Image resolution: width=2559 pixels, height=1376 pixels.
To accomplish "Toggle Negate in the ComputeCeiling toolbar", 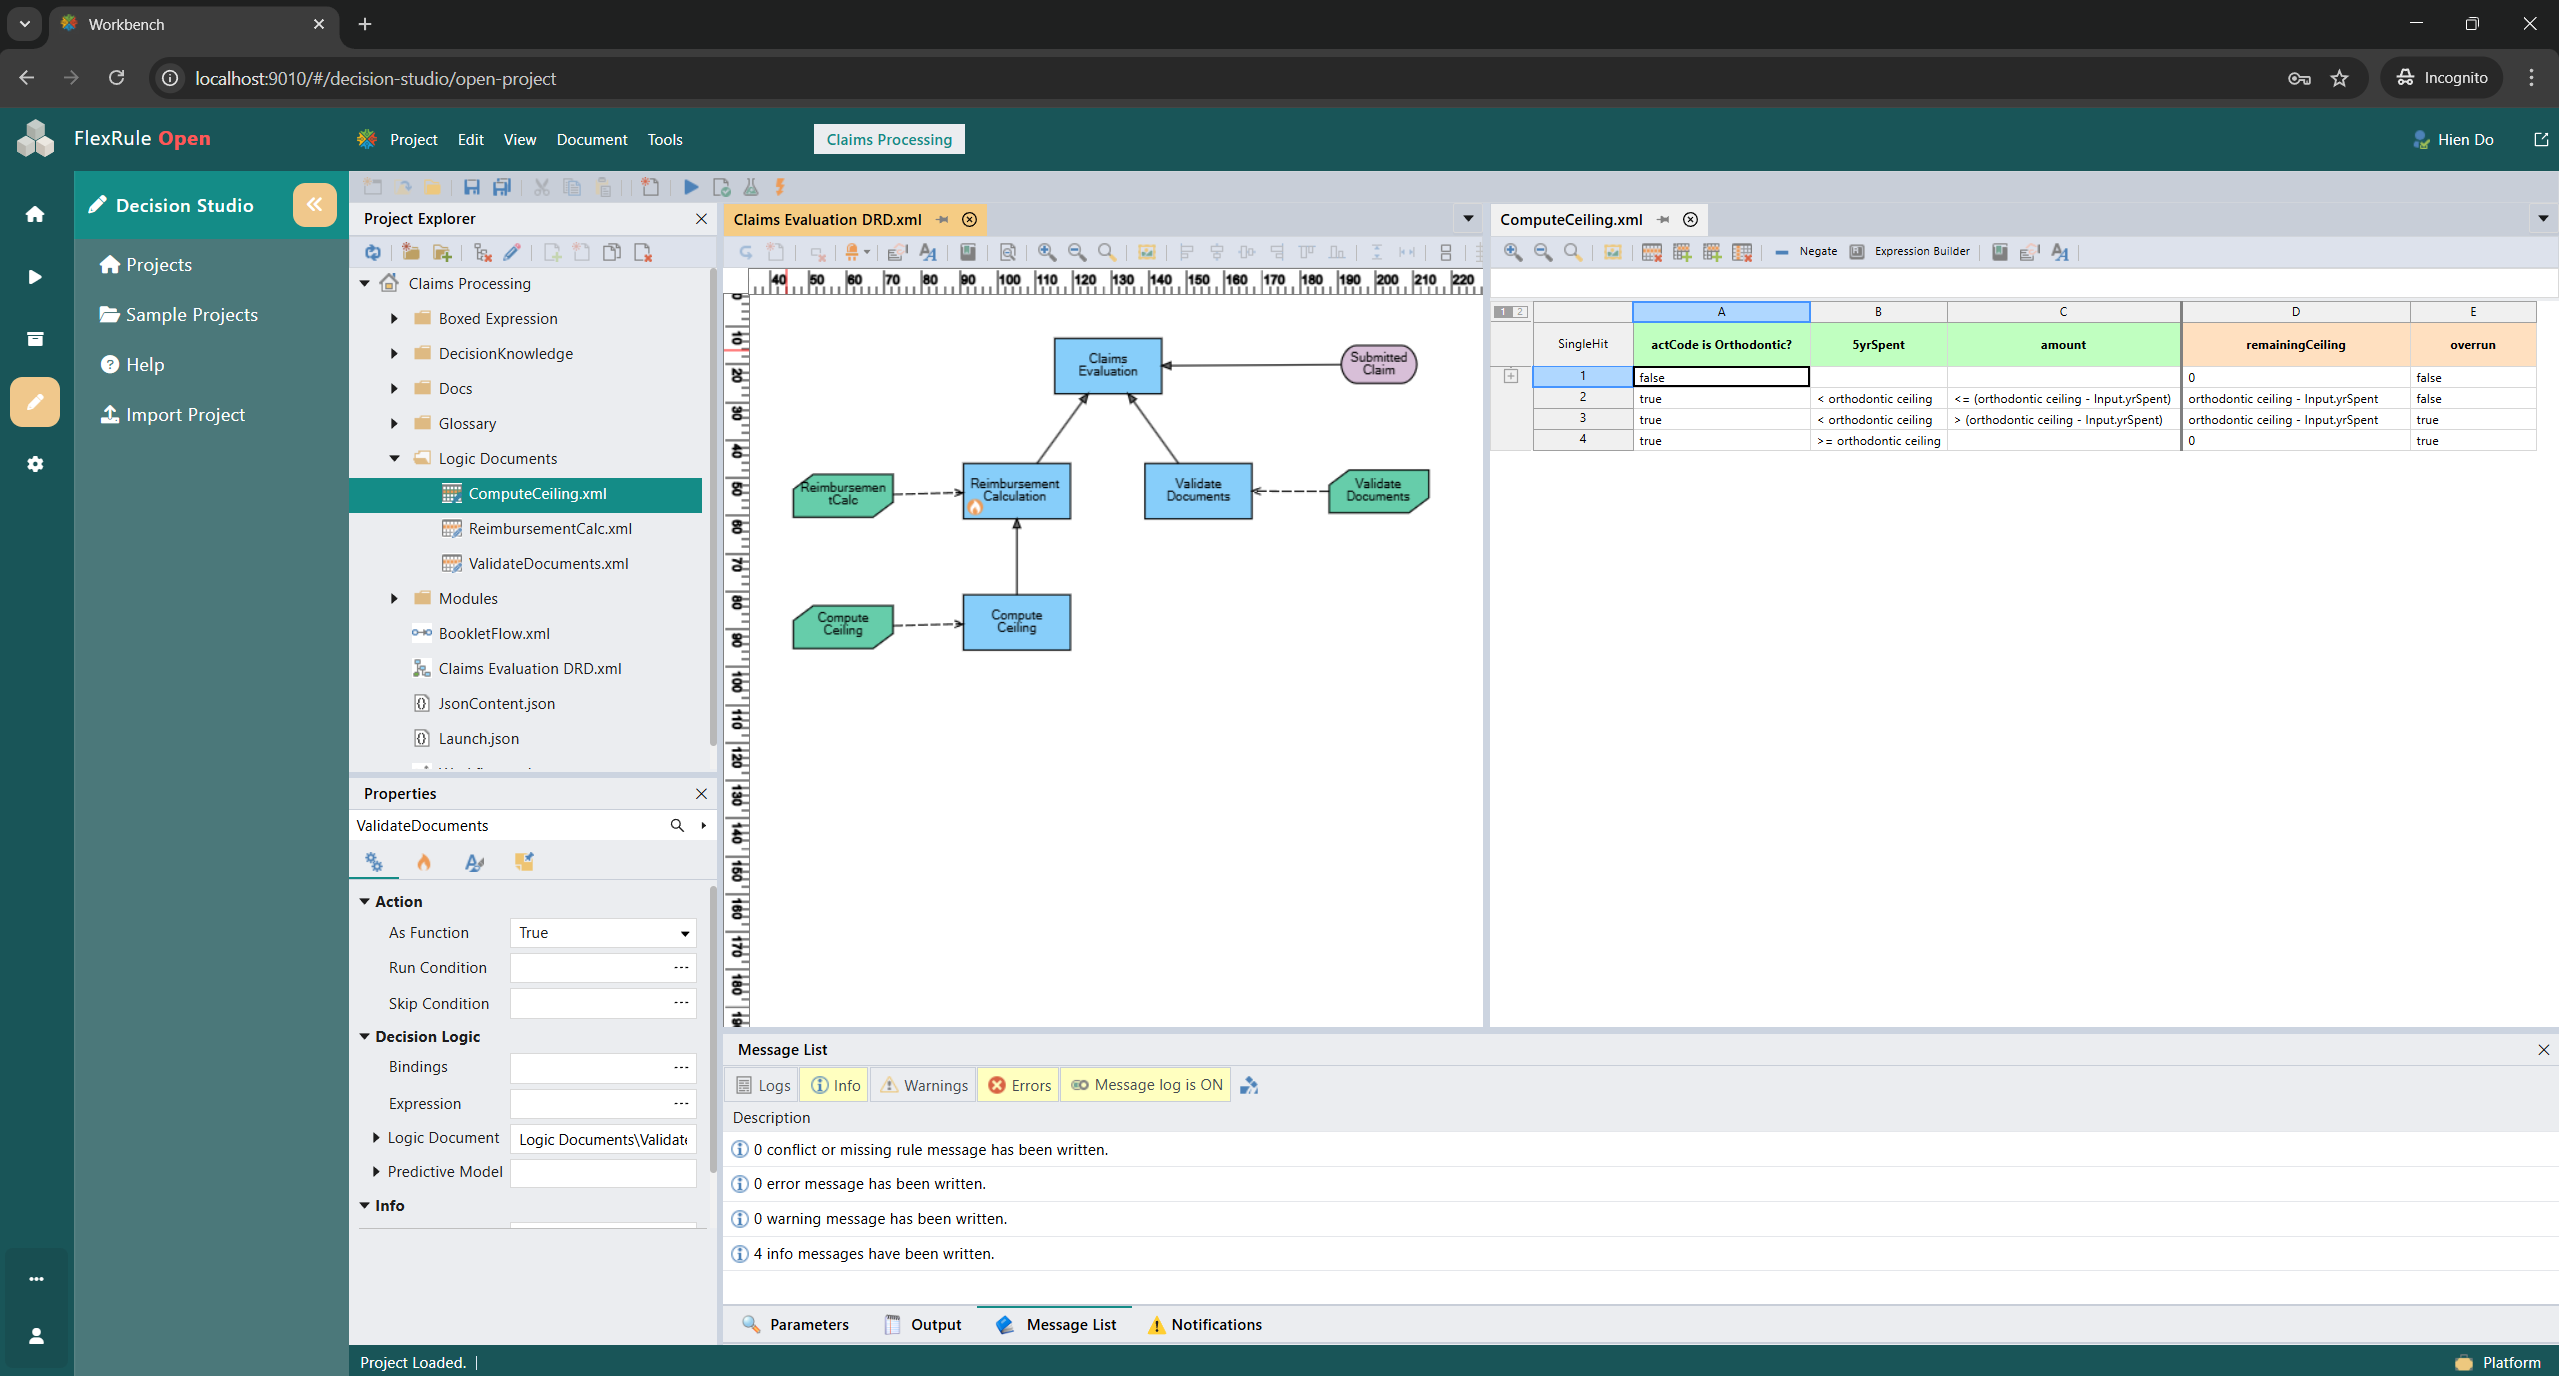I will 1806,252.
